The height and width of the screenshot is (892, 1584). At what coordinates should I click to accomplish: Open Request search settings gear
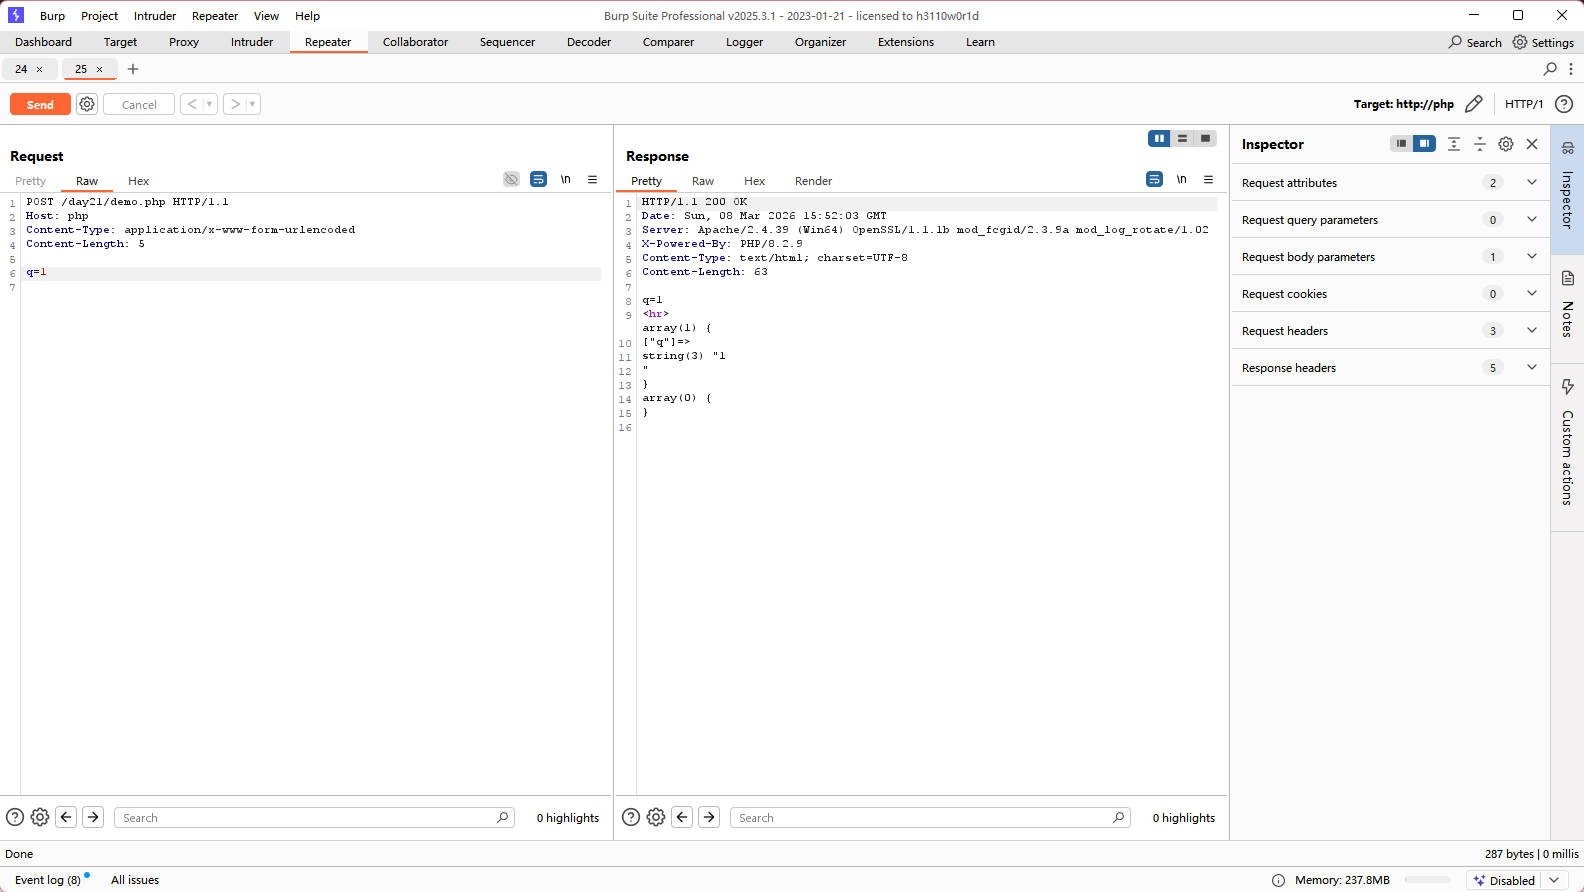[40, 817]
